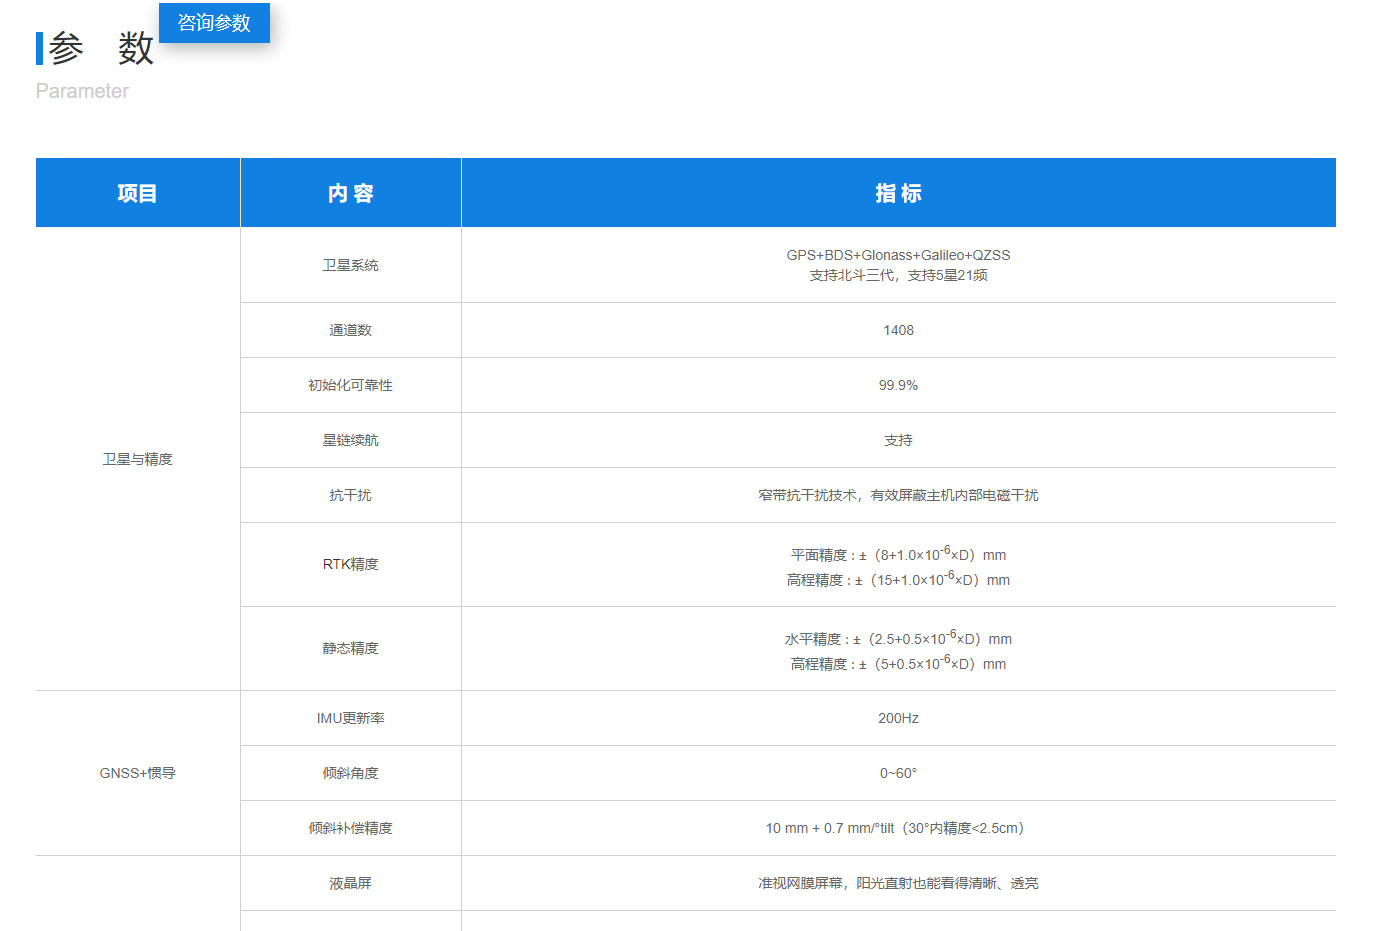Select the 内容 column header

350,193
